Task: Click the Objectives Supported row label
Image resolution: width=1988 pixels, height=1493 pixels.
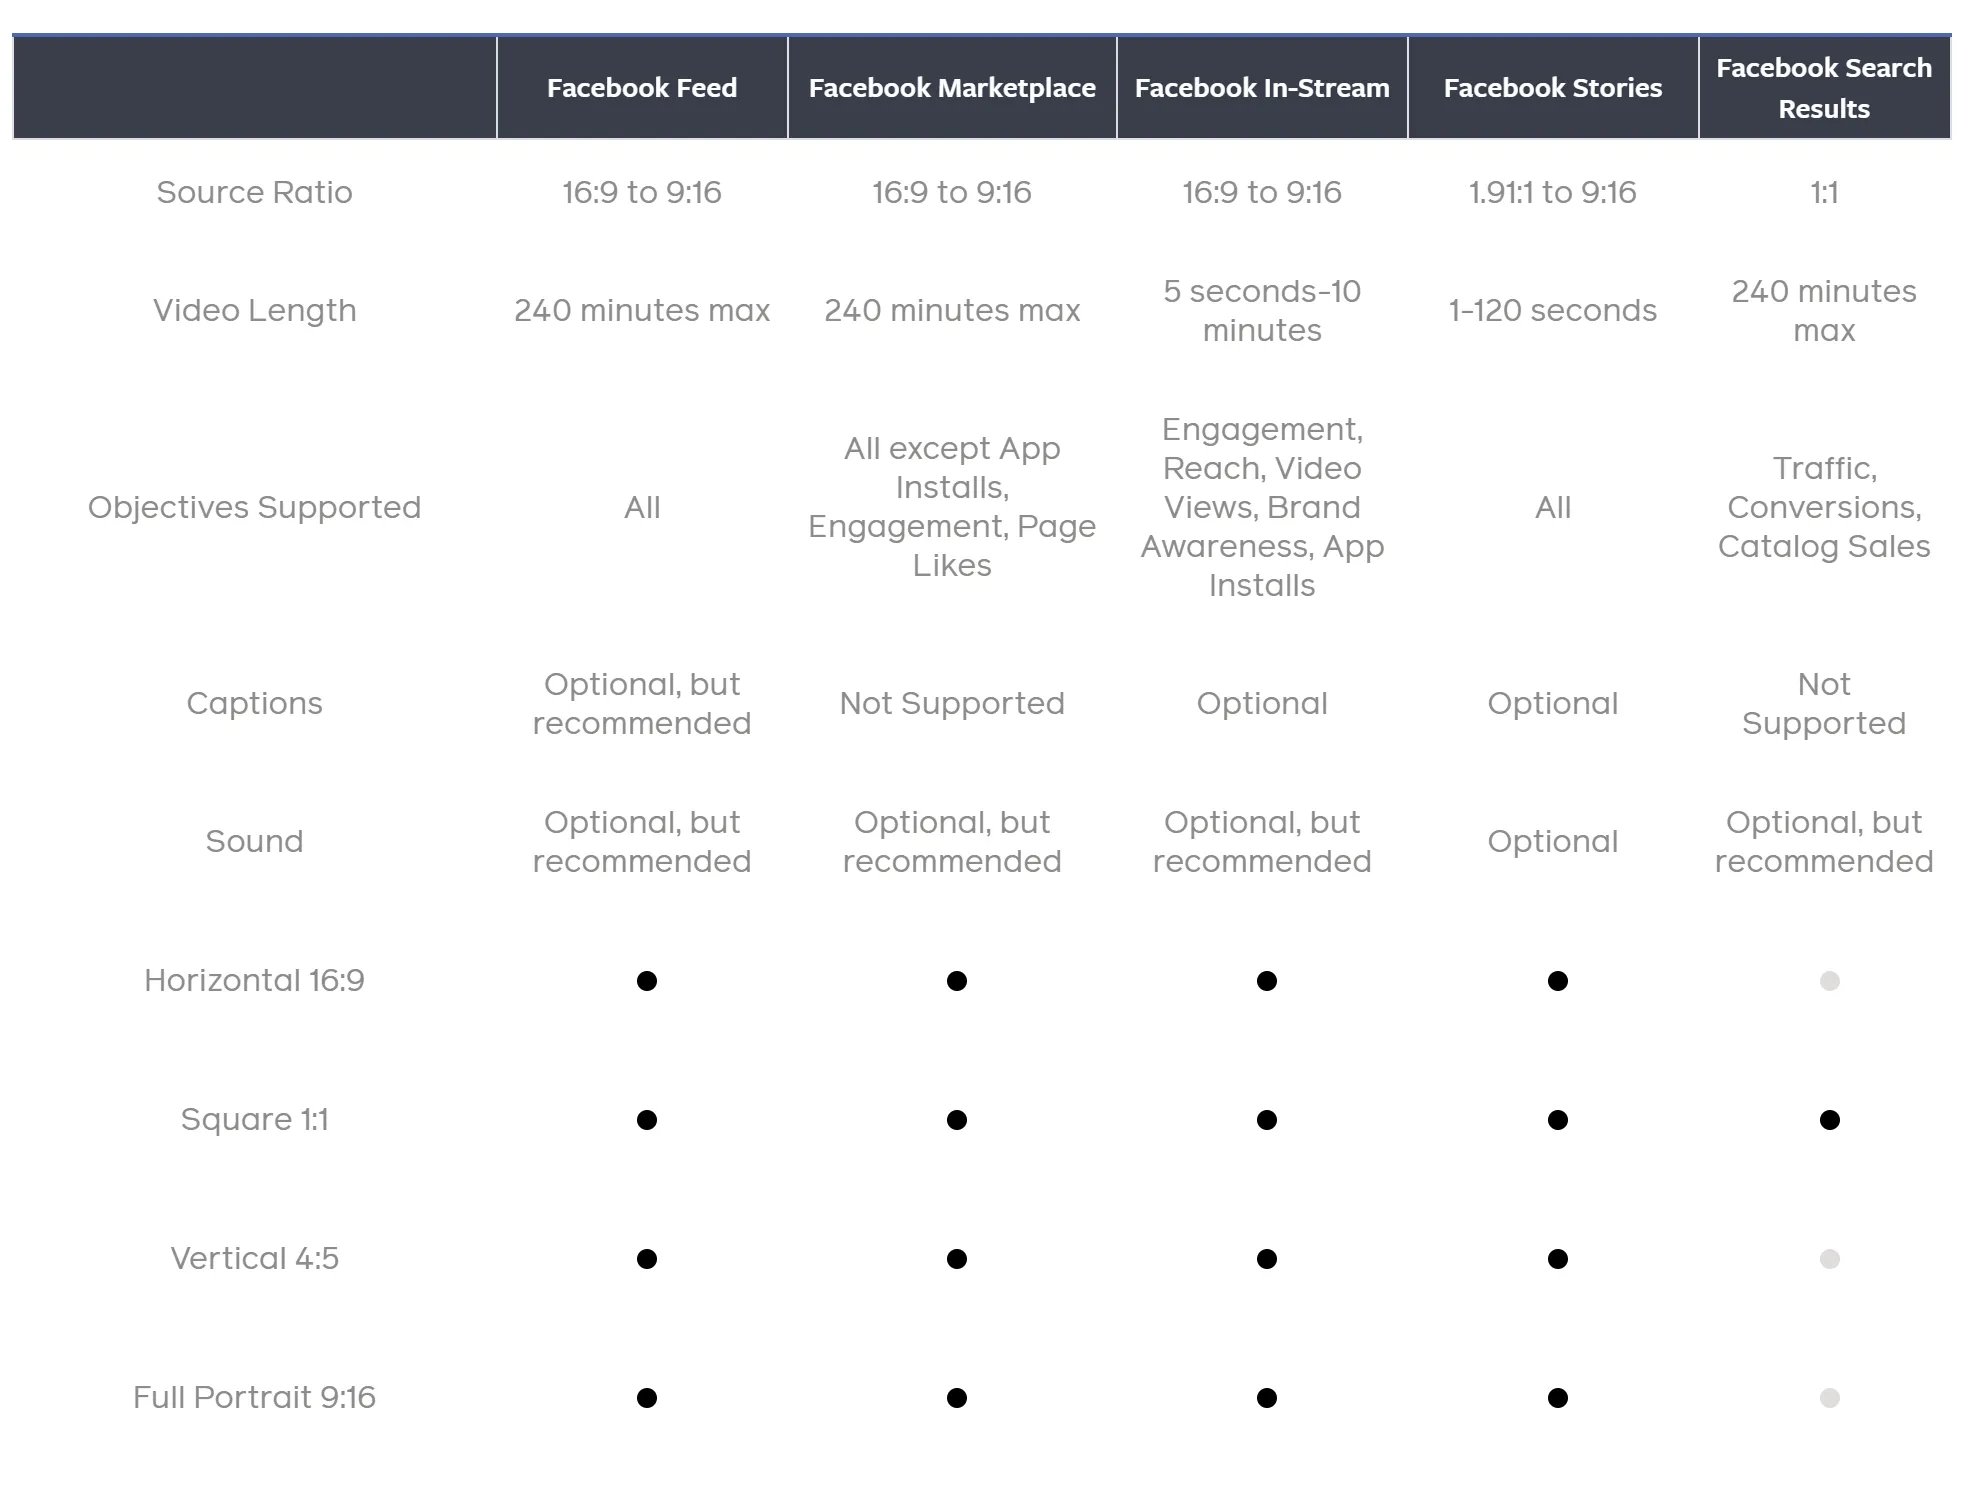Action: tap(254, 507)
